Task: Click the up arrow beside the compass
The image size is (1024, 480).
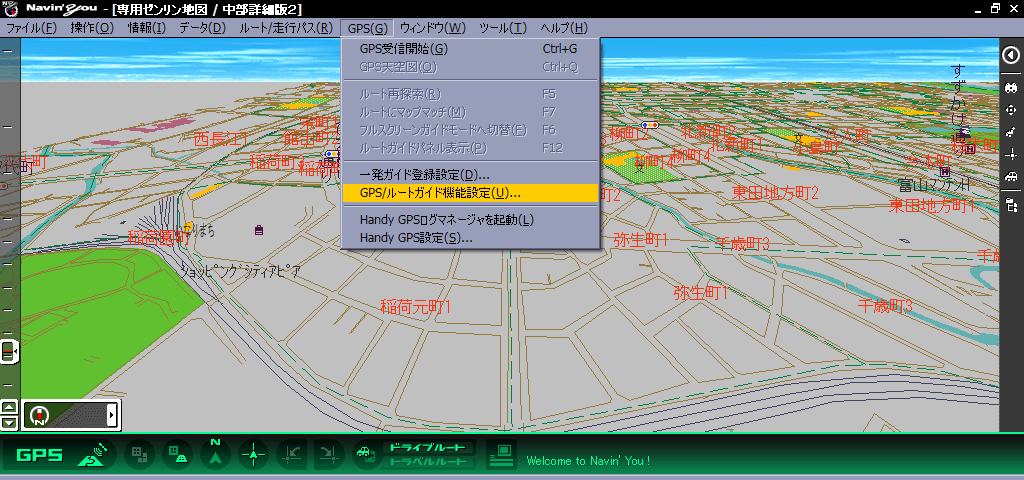Action: click(x=9, y=408)
